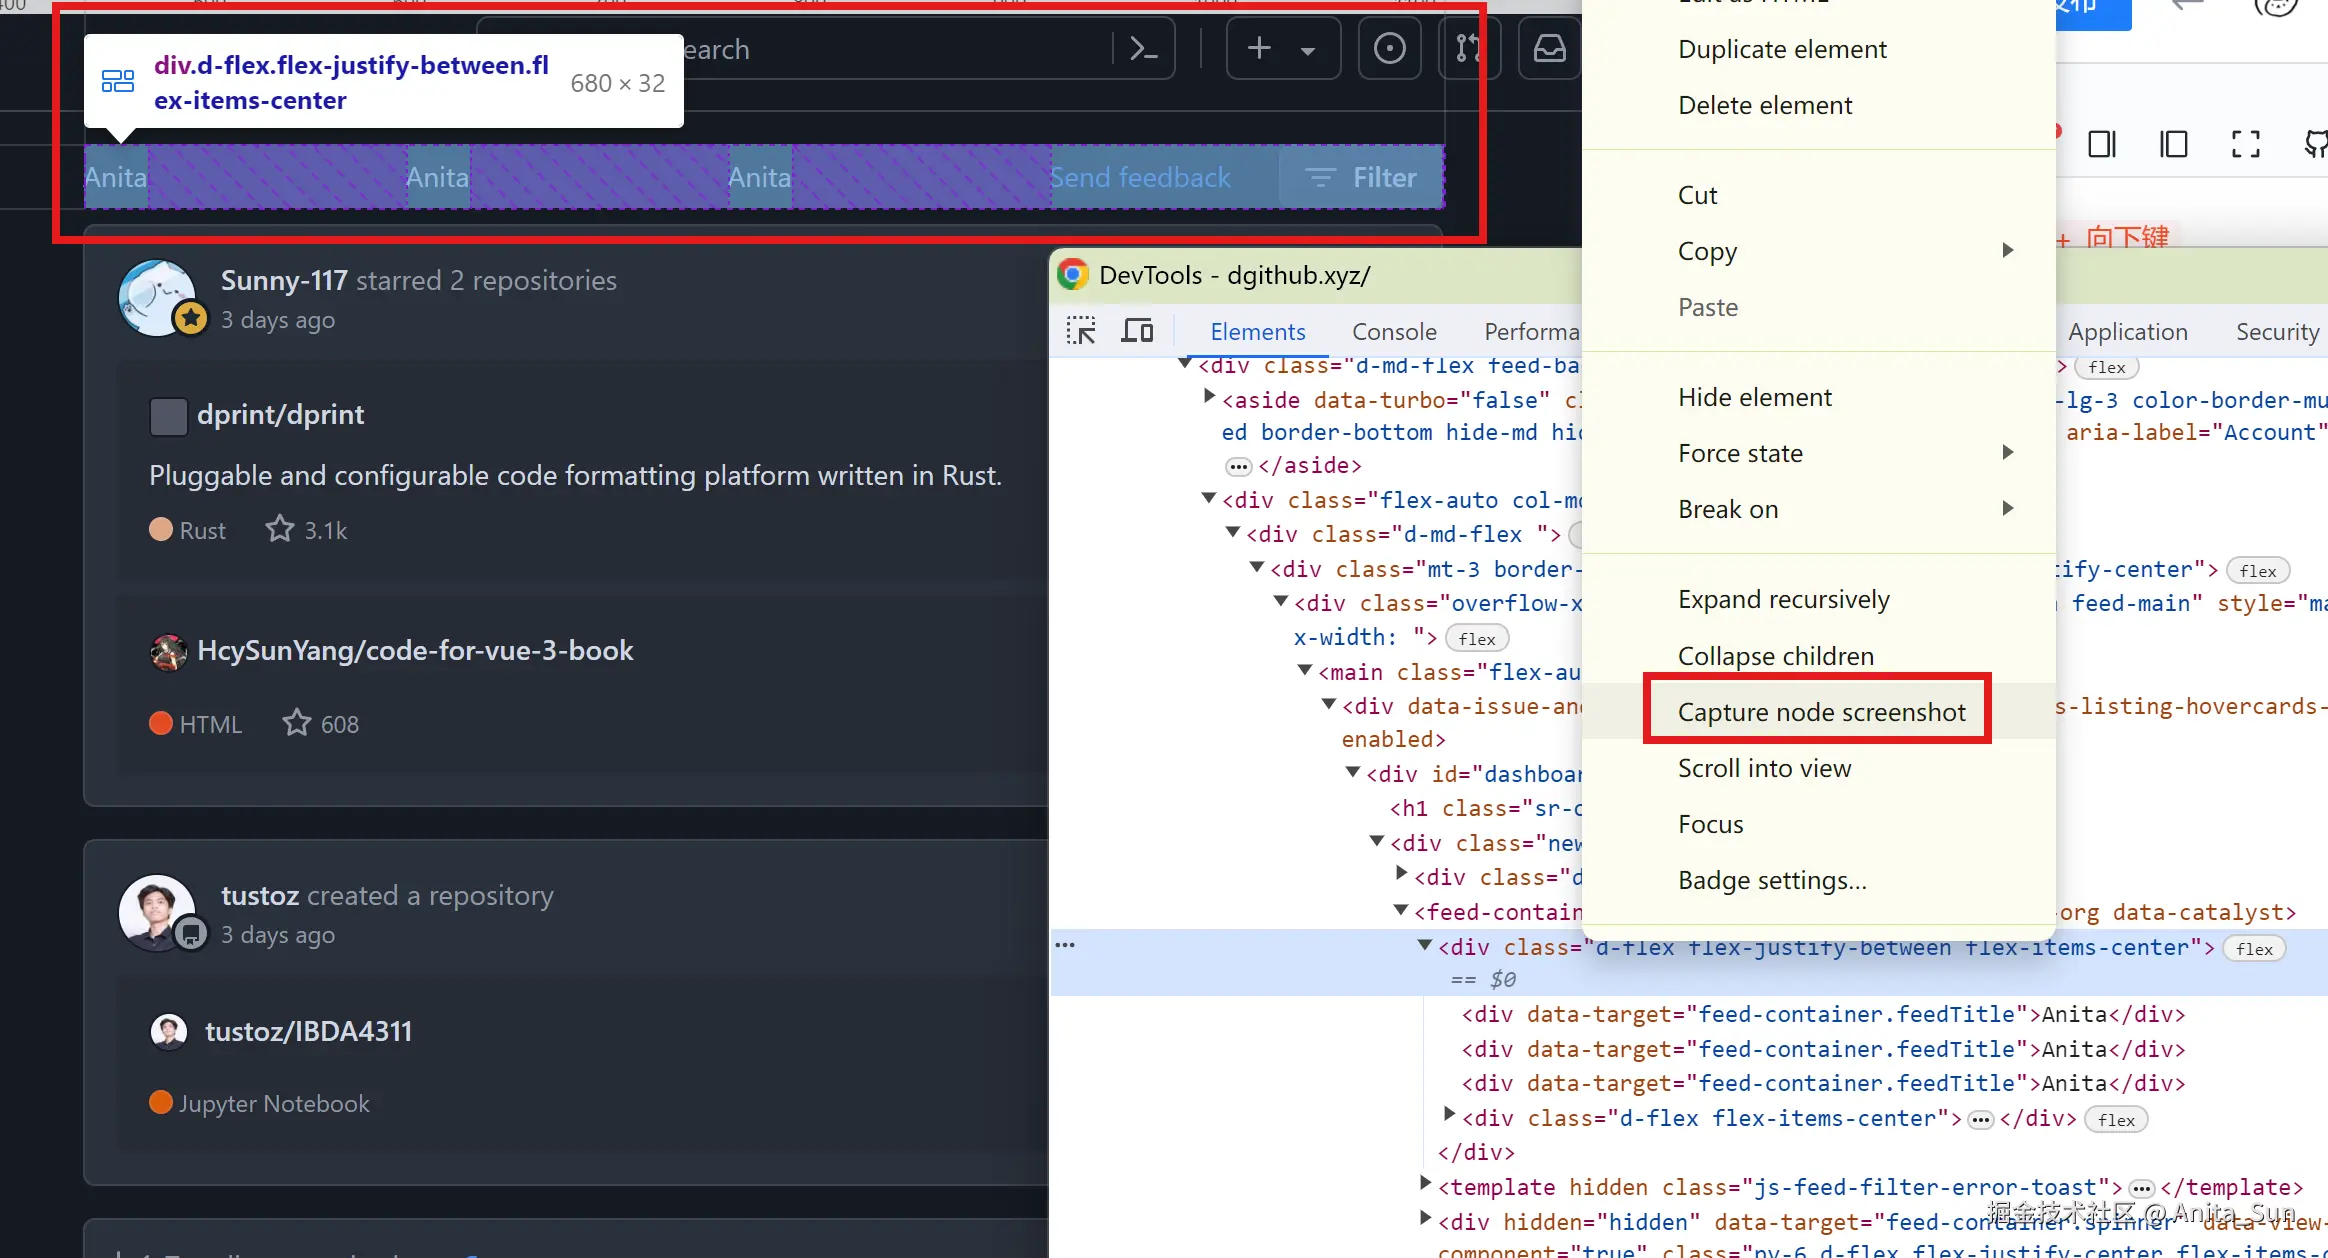Click the fullscreen brackets icon
The height and width of the screenshot is (1258, 2328).
click(2245, 145)
